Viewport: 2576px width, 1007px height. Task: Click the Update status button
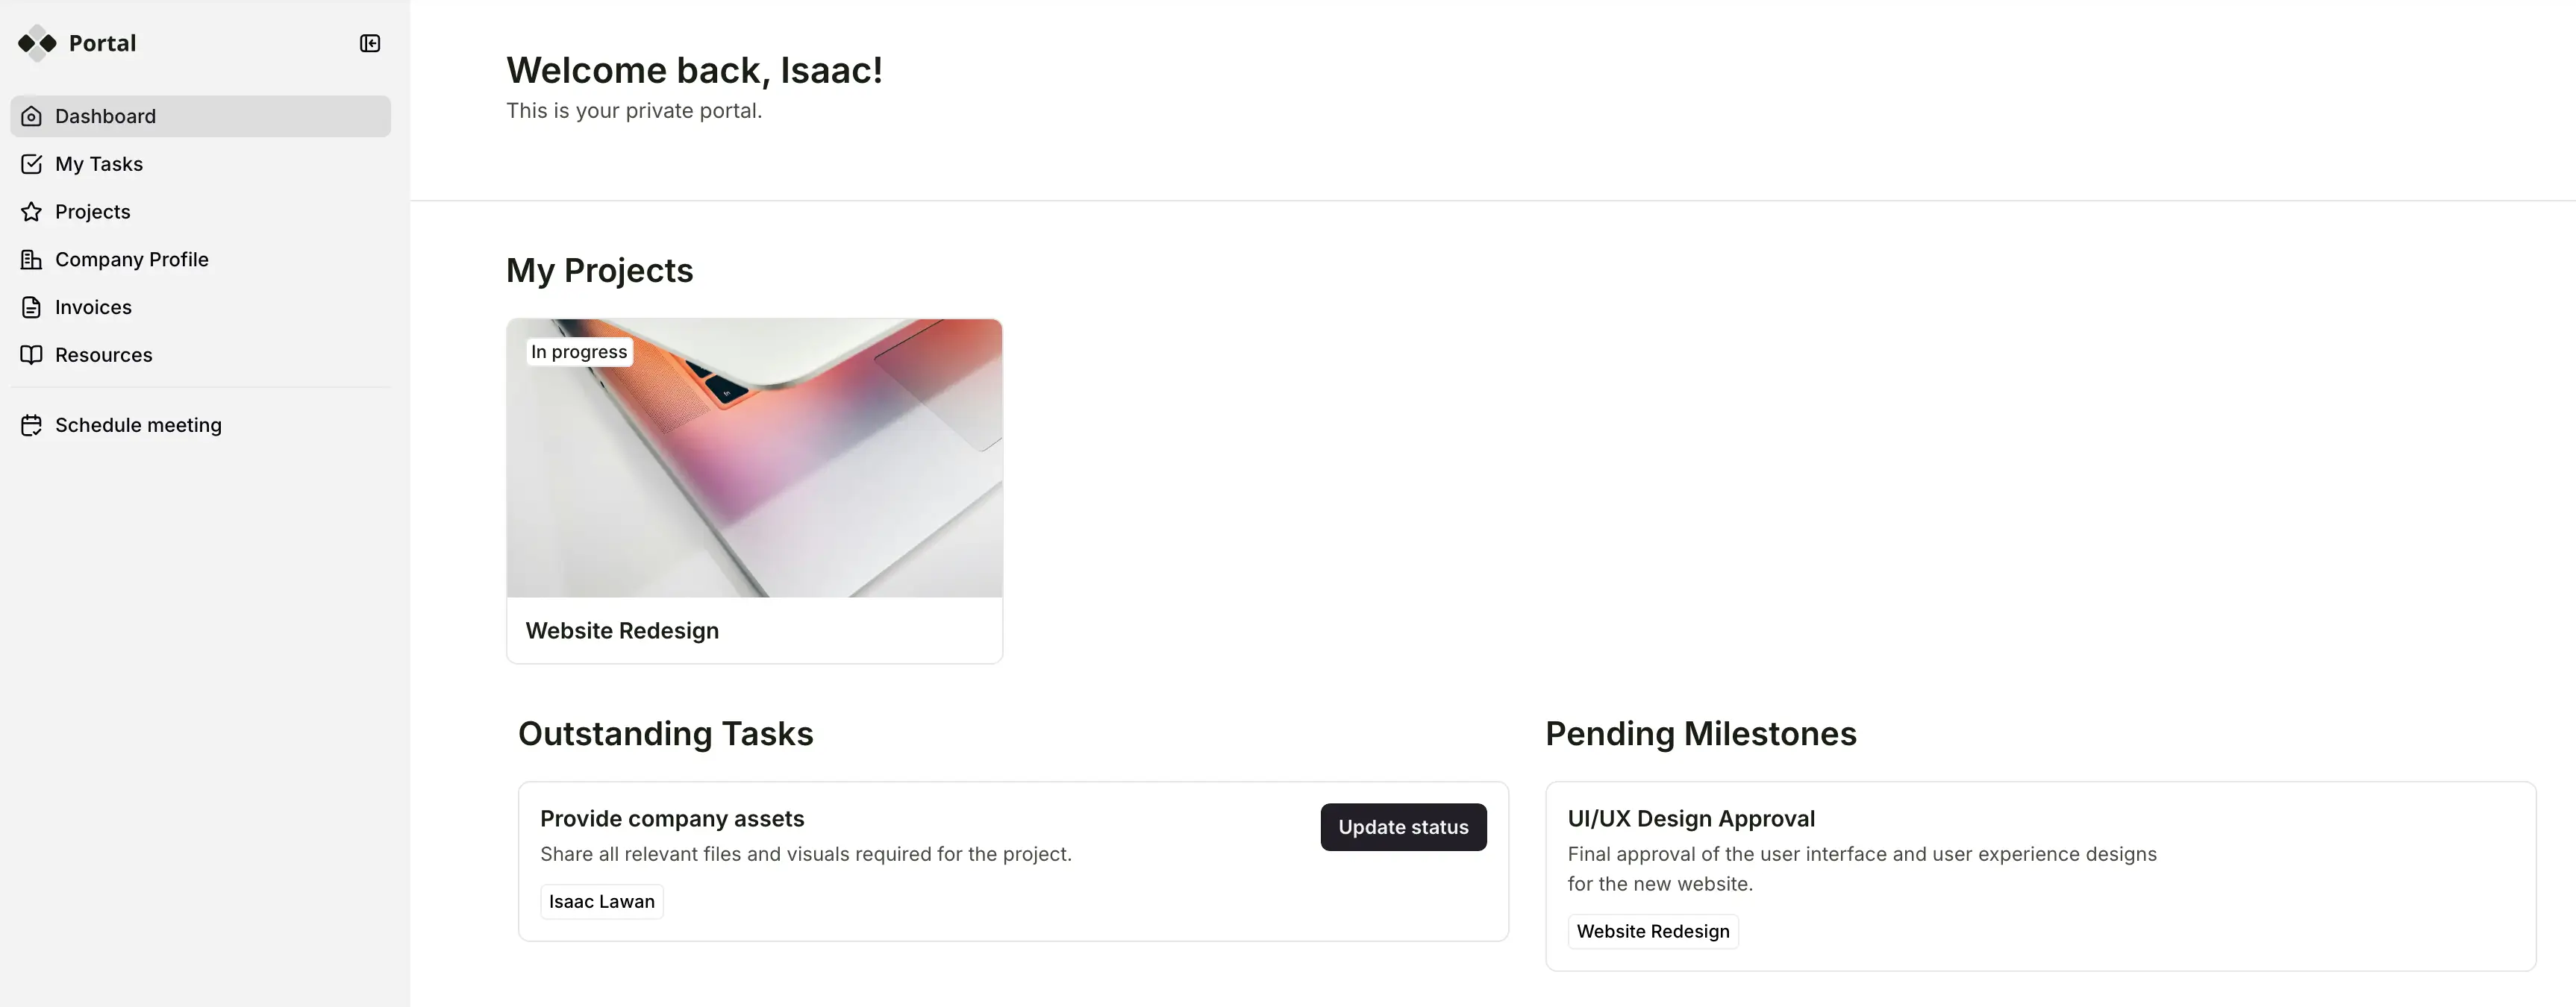(1403, 827)
